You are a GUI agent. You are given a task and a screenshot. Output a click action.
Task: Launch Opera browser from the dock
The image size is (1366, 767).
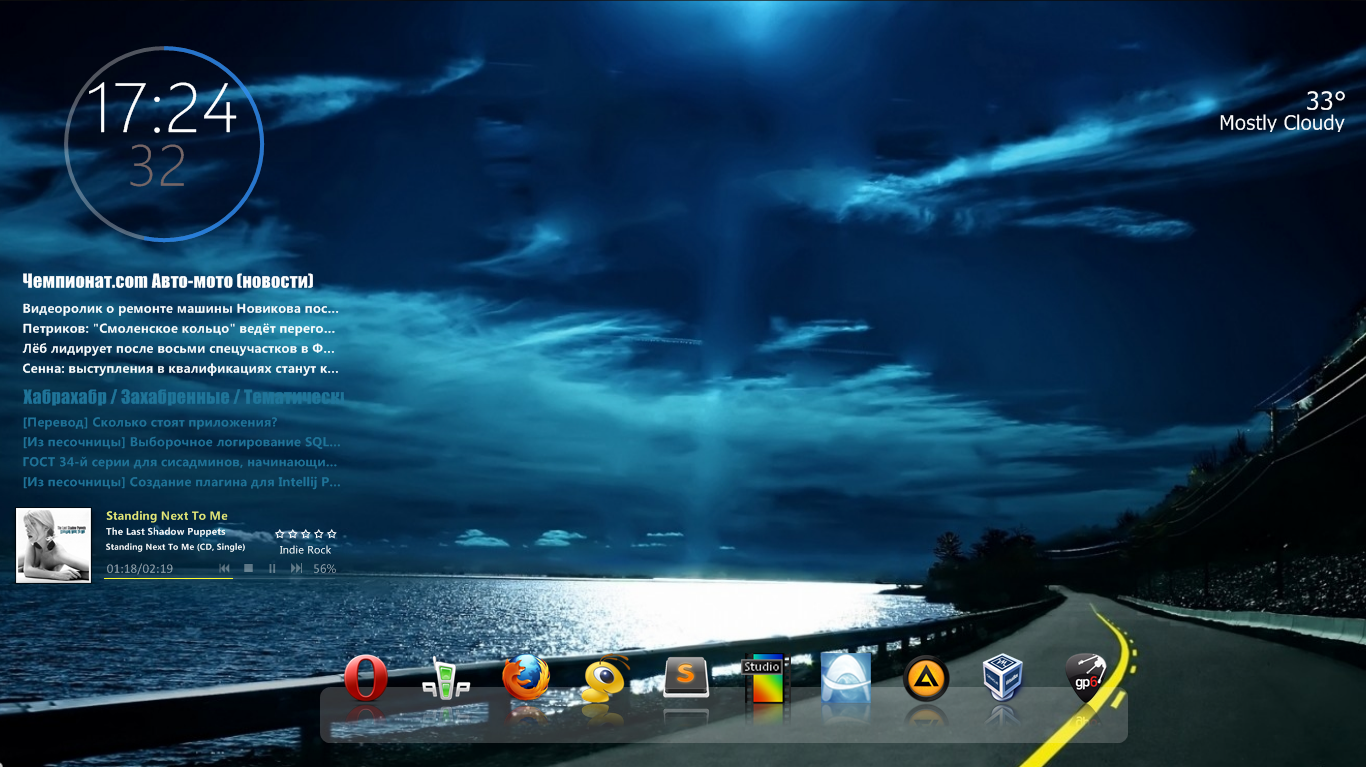click(x=366, y=679)
